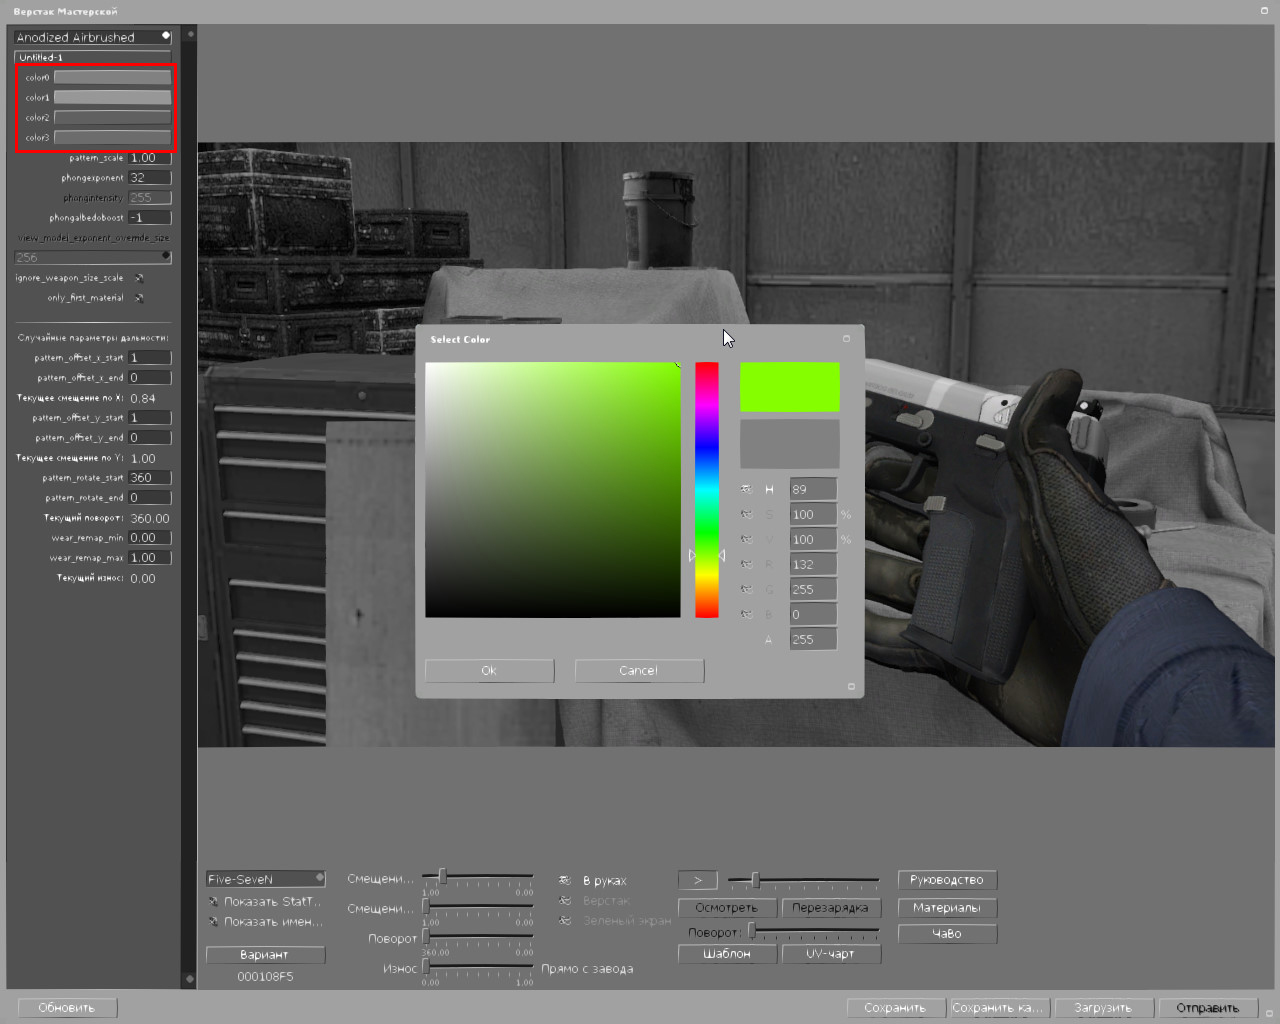Open the Материалы button
The image size is (1280, 1024).
click(x=947, y=908)
